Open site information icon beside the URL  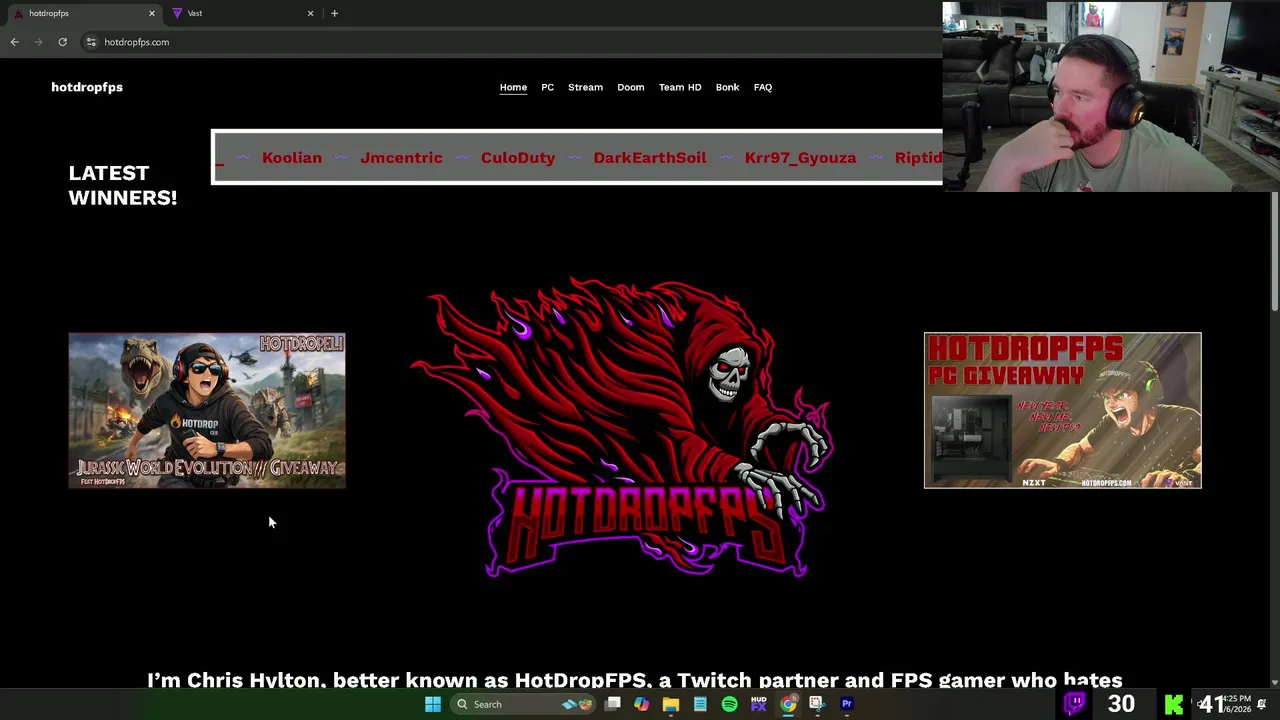click(x=91, y=42)
